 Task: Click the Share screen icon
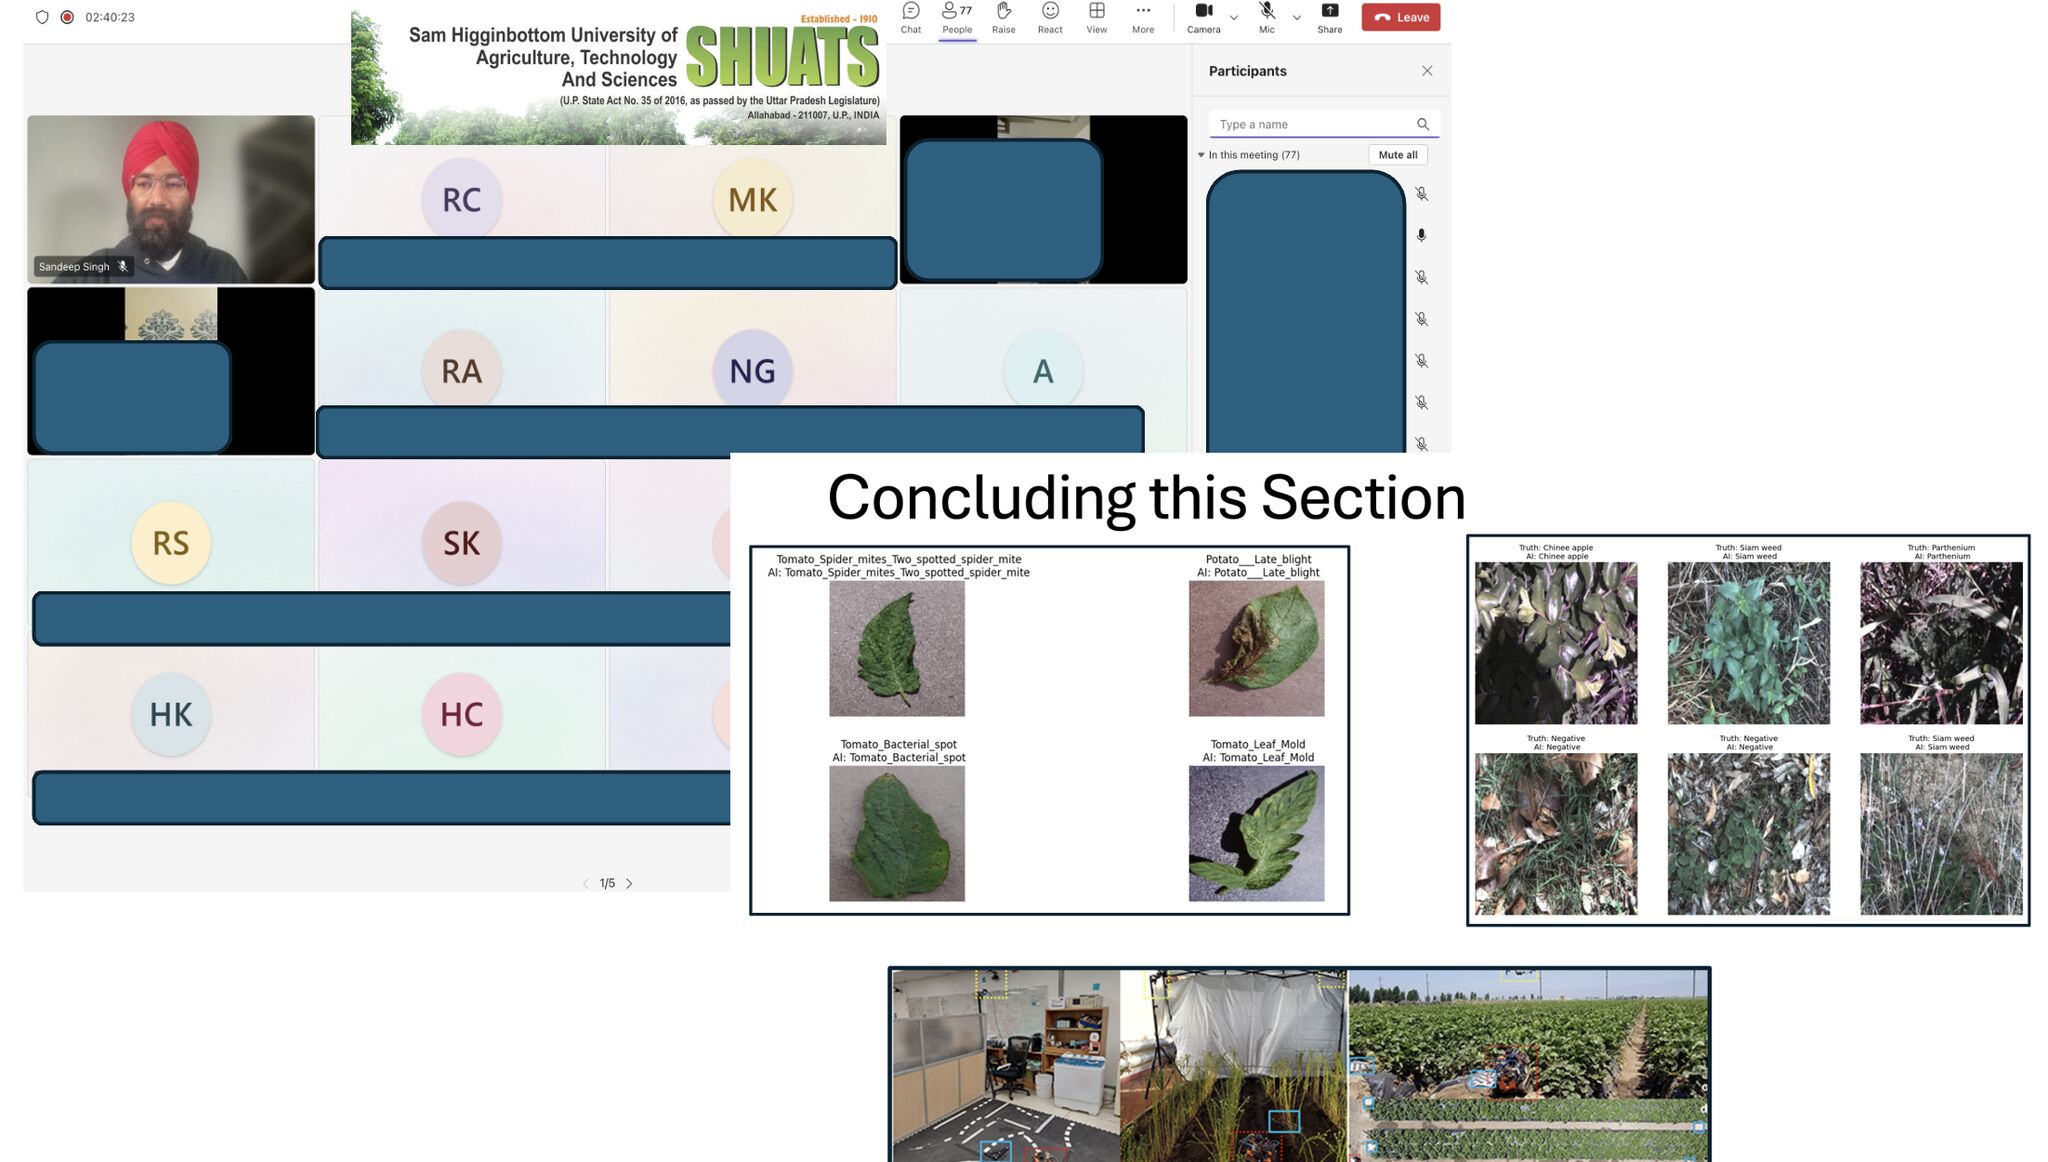tap(1329, 17)
